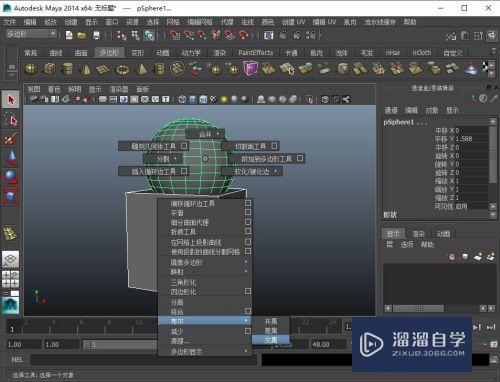Open 编辑网格 menu in menu bar
The height and width of the screenshot is (382, 500).
click(200, 22)
